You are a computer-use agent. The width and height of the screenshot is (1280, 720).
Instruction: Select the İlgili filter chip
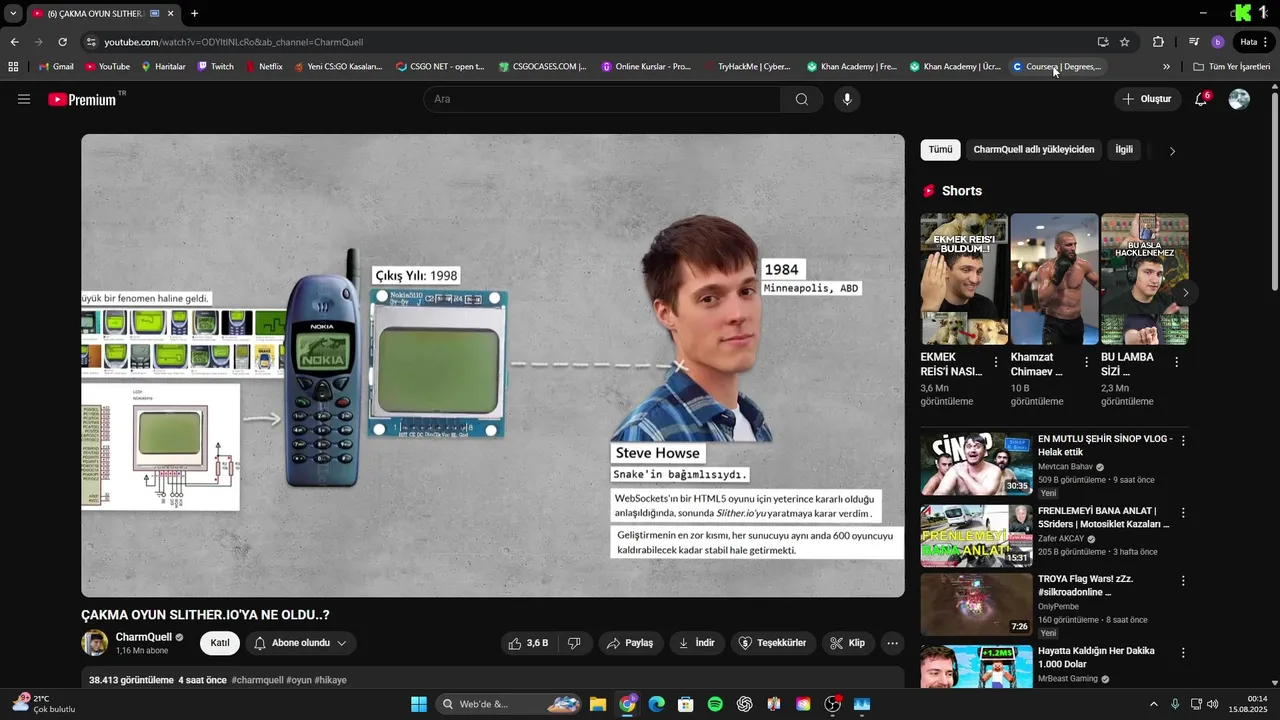(x=1124, y=150)
